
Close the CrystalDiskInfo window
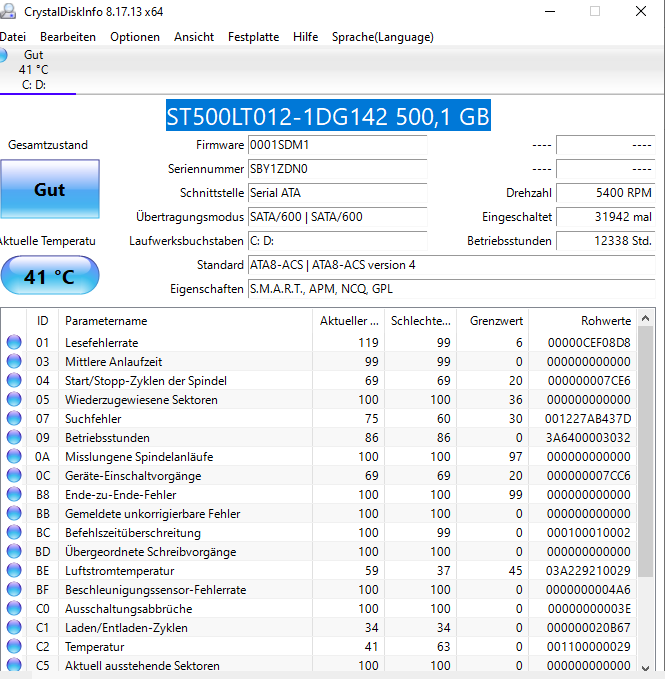(x=641, y=11)
